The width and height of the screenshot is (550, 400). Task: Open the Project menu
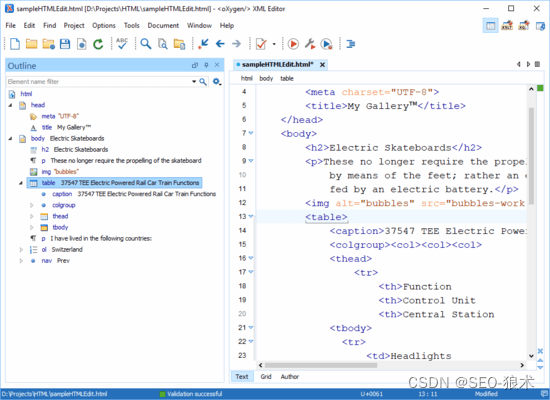[x=74, y=26]
